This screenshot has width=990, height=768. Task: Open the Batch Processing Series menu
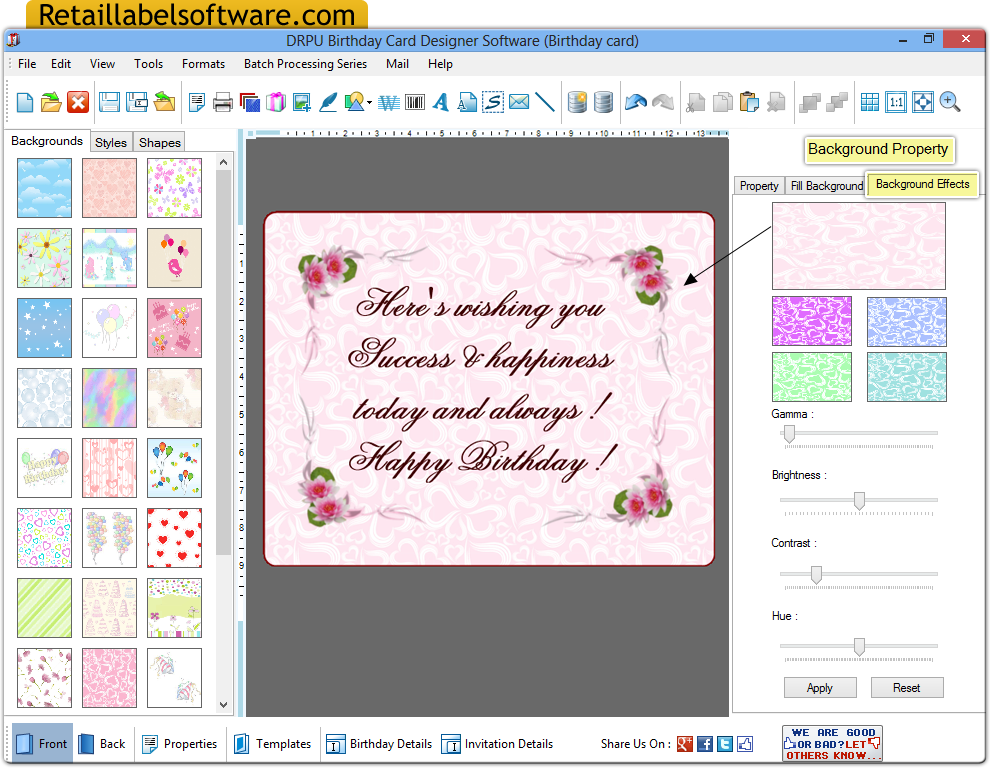(304, 63)
